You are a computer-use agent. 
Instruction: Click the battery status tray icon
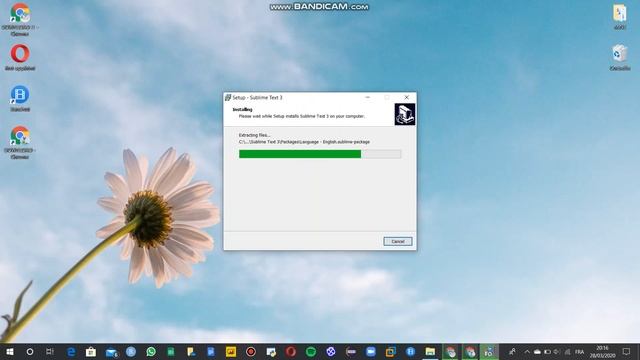(547, 351)
